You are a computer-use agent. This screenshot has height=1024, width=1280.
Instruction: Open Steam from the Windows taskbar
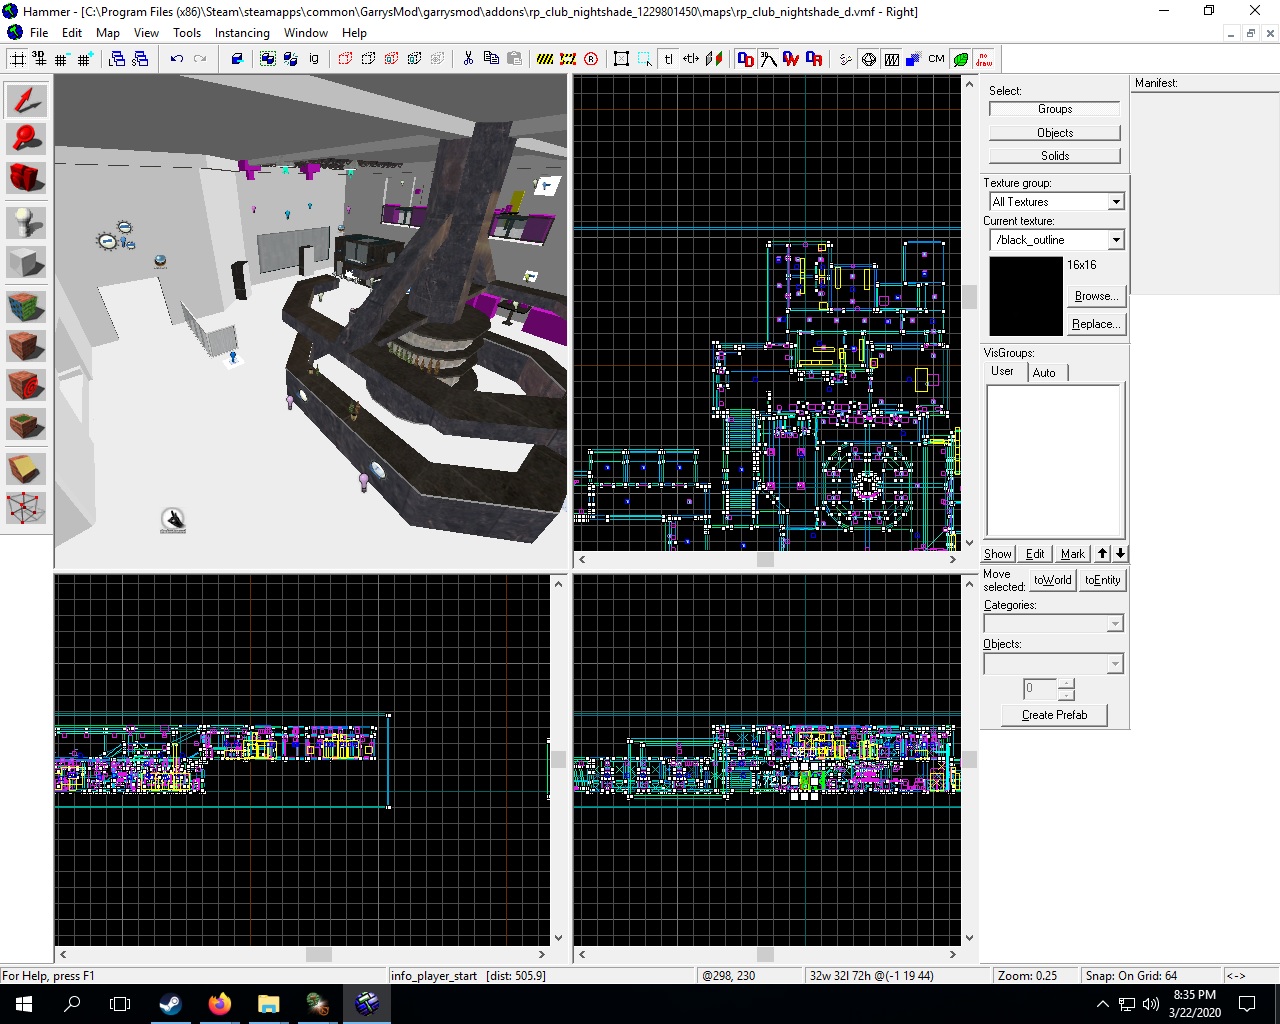coord(171,1004)
